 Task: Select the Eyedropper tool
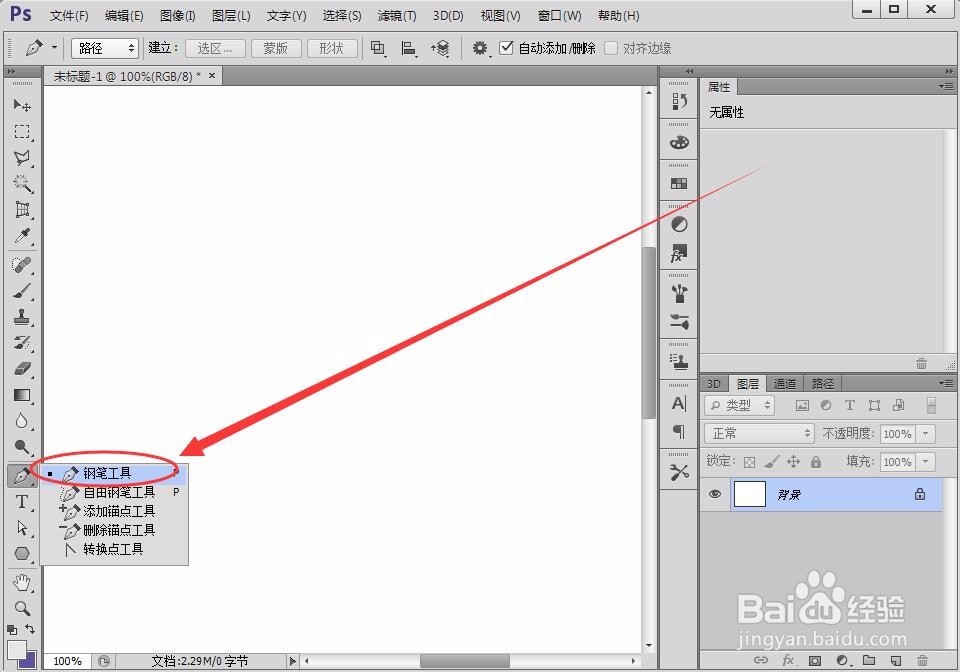(22, 236)
